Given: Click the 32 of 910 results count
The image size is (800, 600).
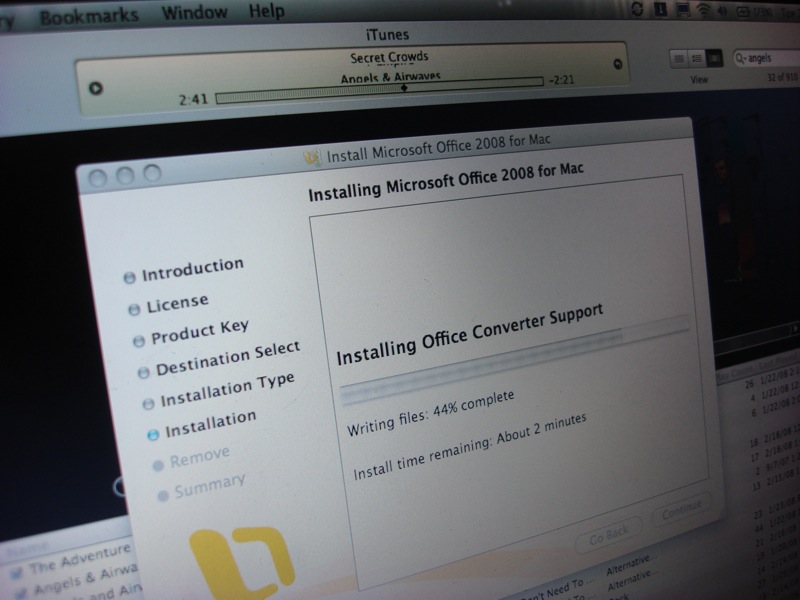Looking at the screenshot, I should pyautogui.click(x=783, y=78).
